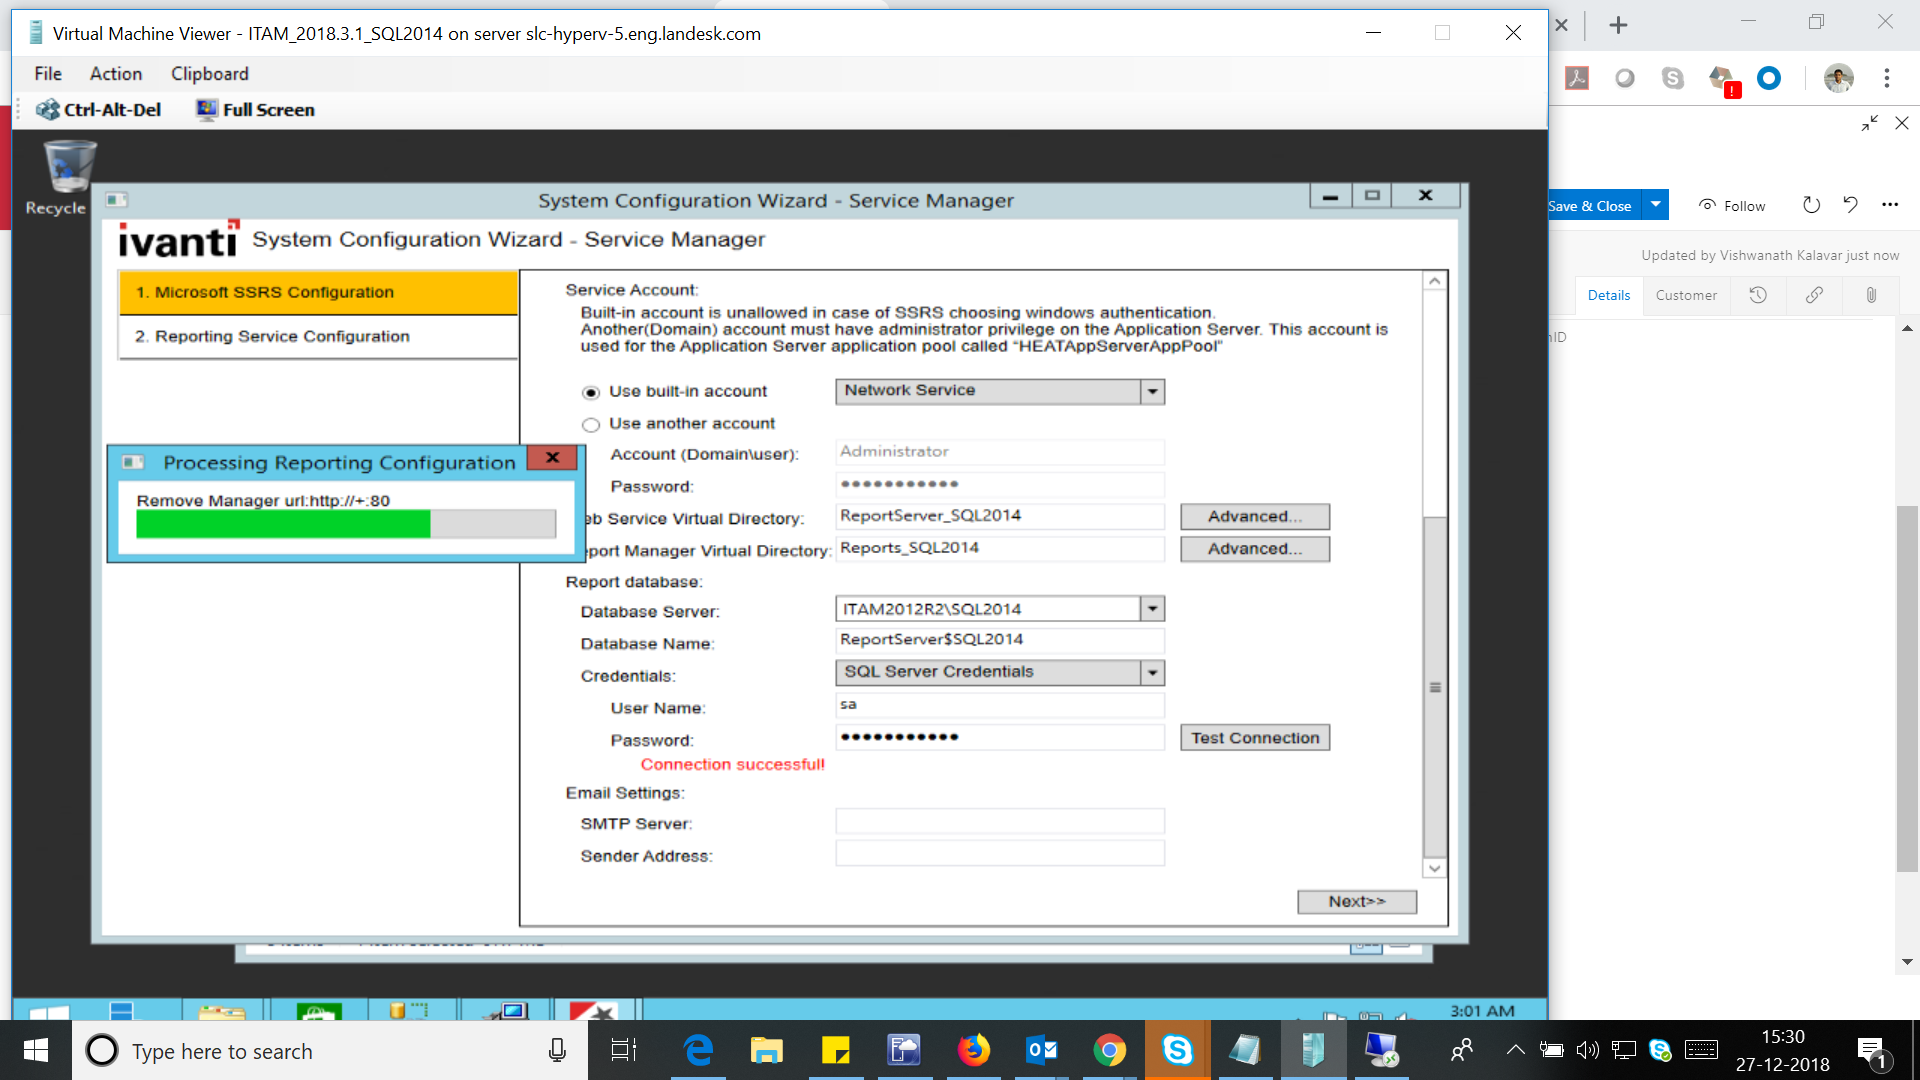Image resolution: width=1920 pixels, height=1080 pixels.
Task: Click the Ctrl-Alt-Del toolbar icon
Action: [x=47, y=110]
